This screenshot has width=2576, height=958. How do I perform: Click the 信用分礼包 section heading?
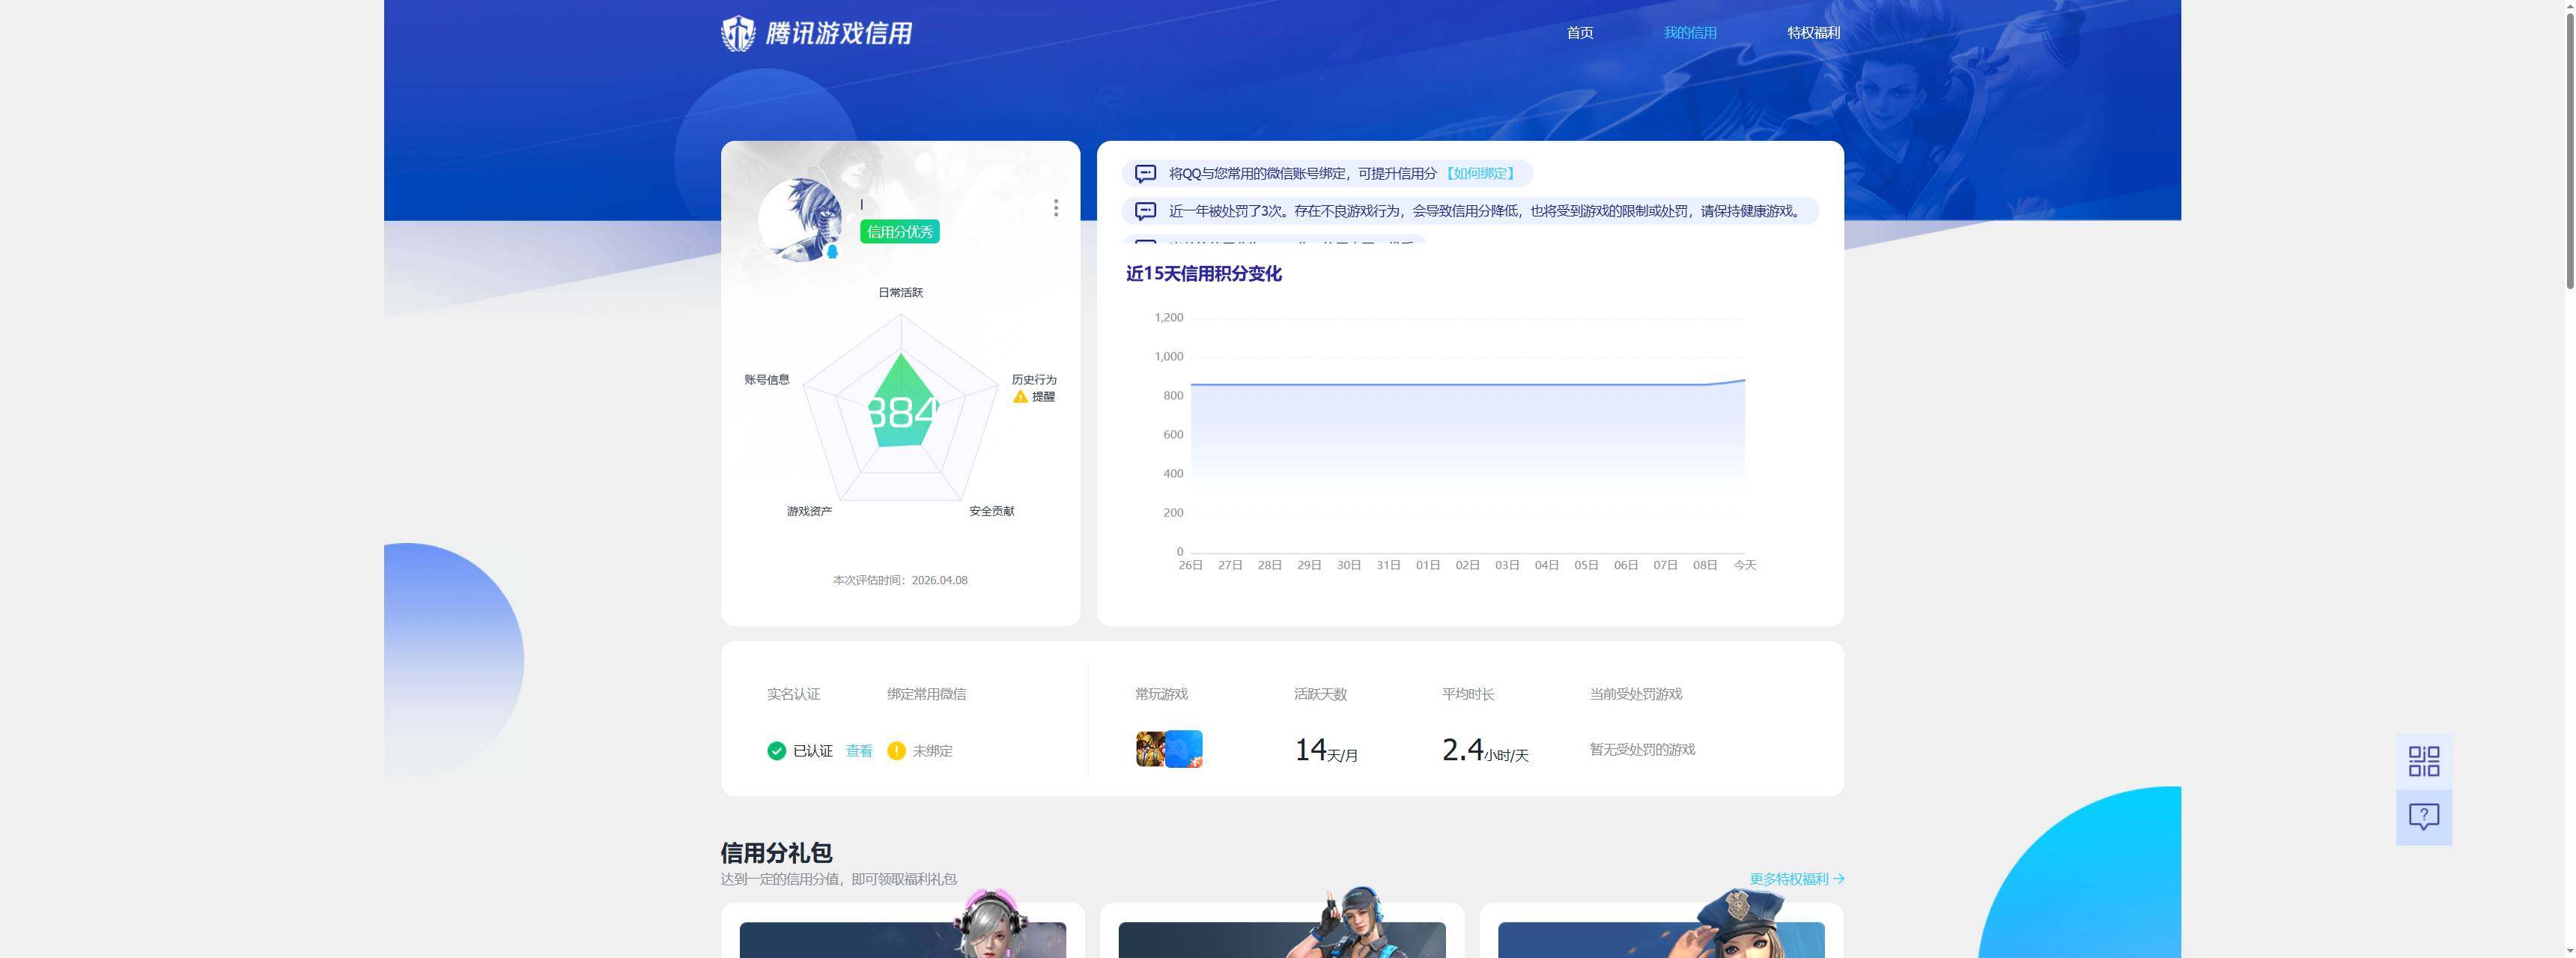[776, 853]
